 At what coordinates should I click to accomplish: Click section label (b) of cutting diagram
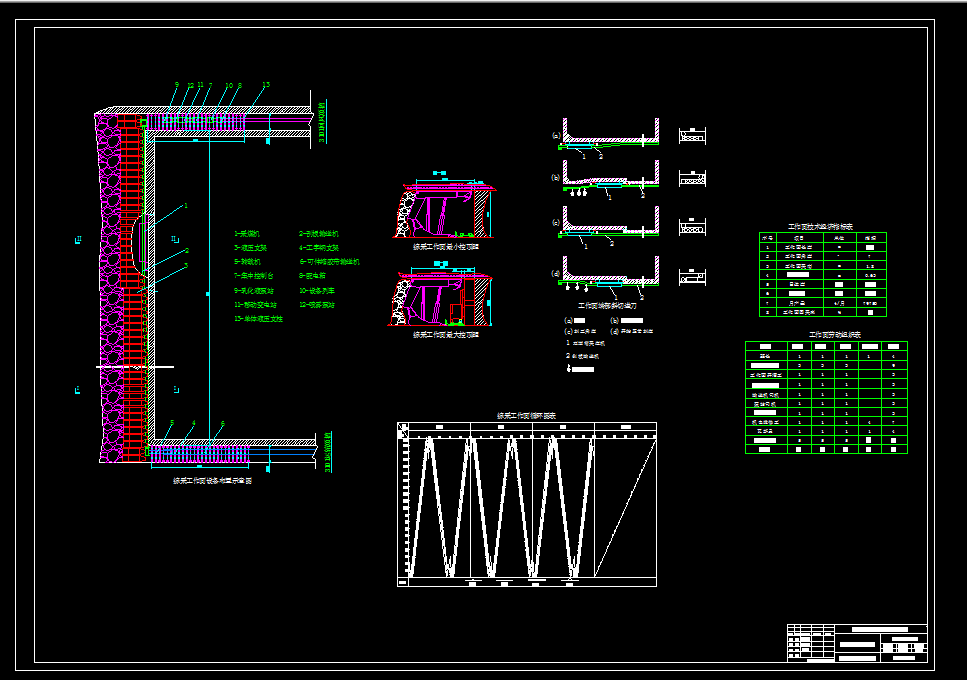pos(556,178)
